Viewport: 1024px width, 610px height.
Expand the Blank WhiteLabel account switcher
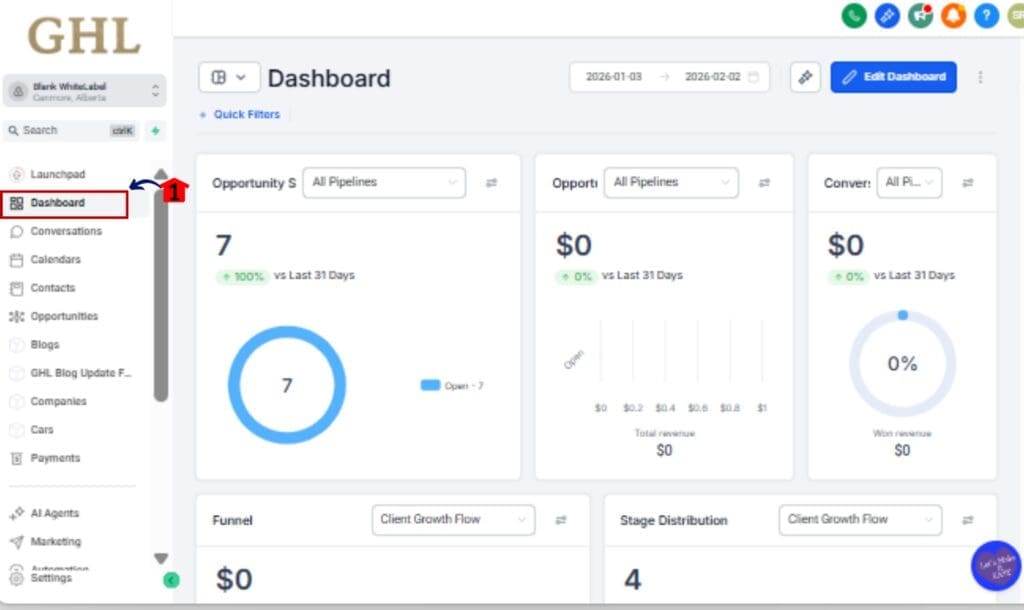coord(84,91)
